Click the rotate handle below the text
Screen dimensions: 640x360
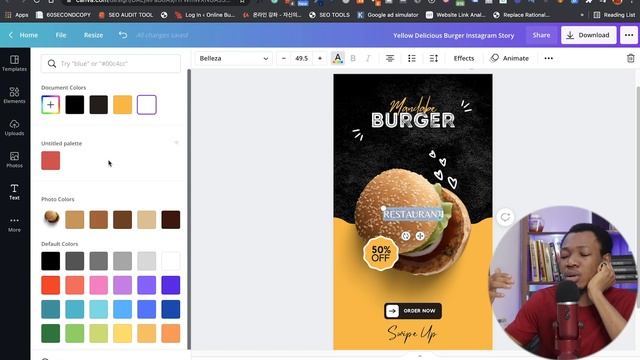tap(405, 236)
